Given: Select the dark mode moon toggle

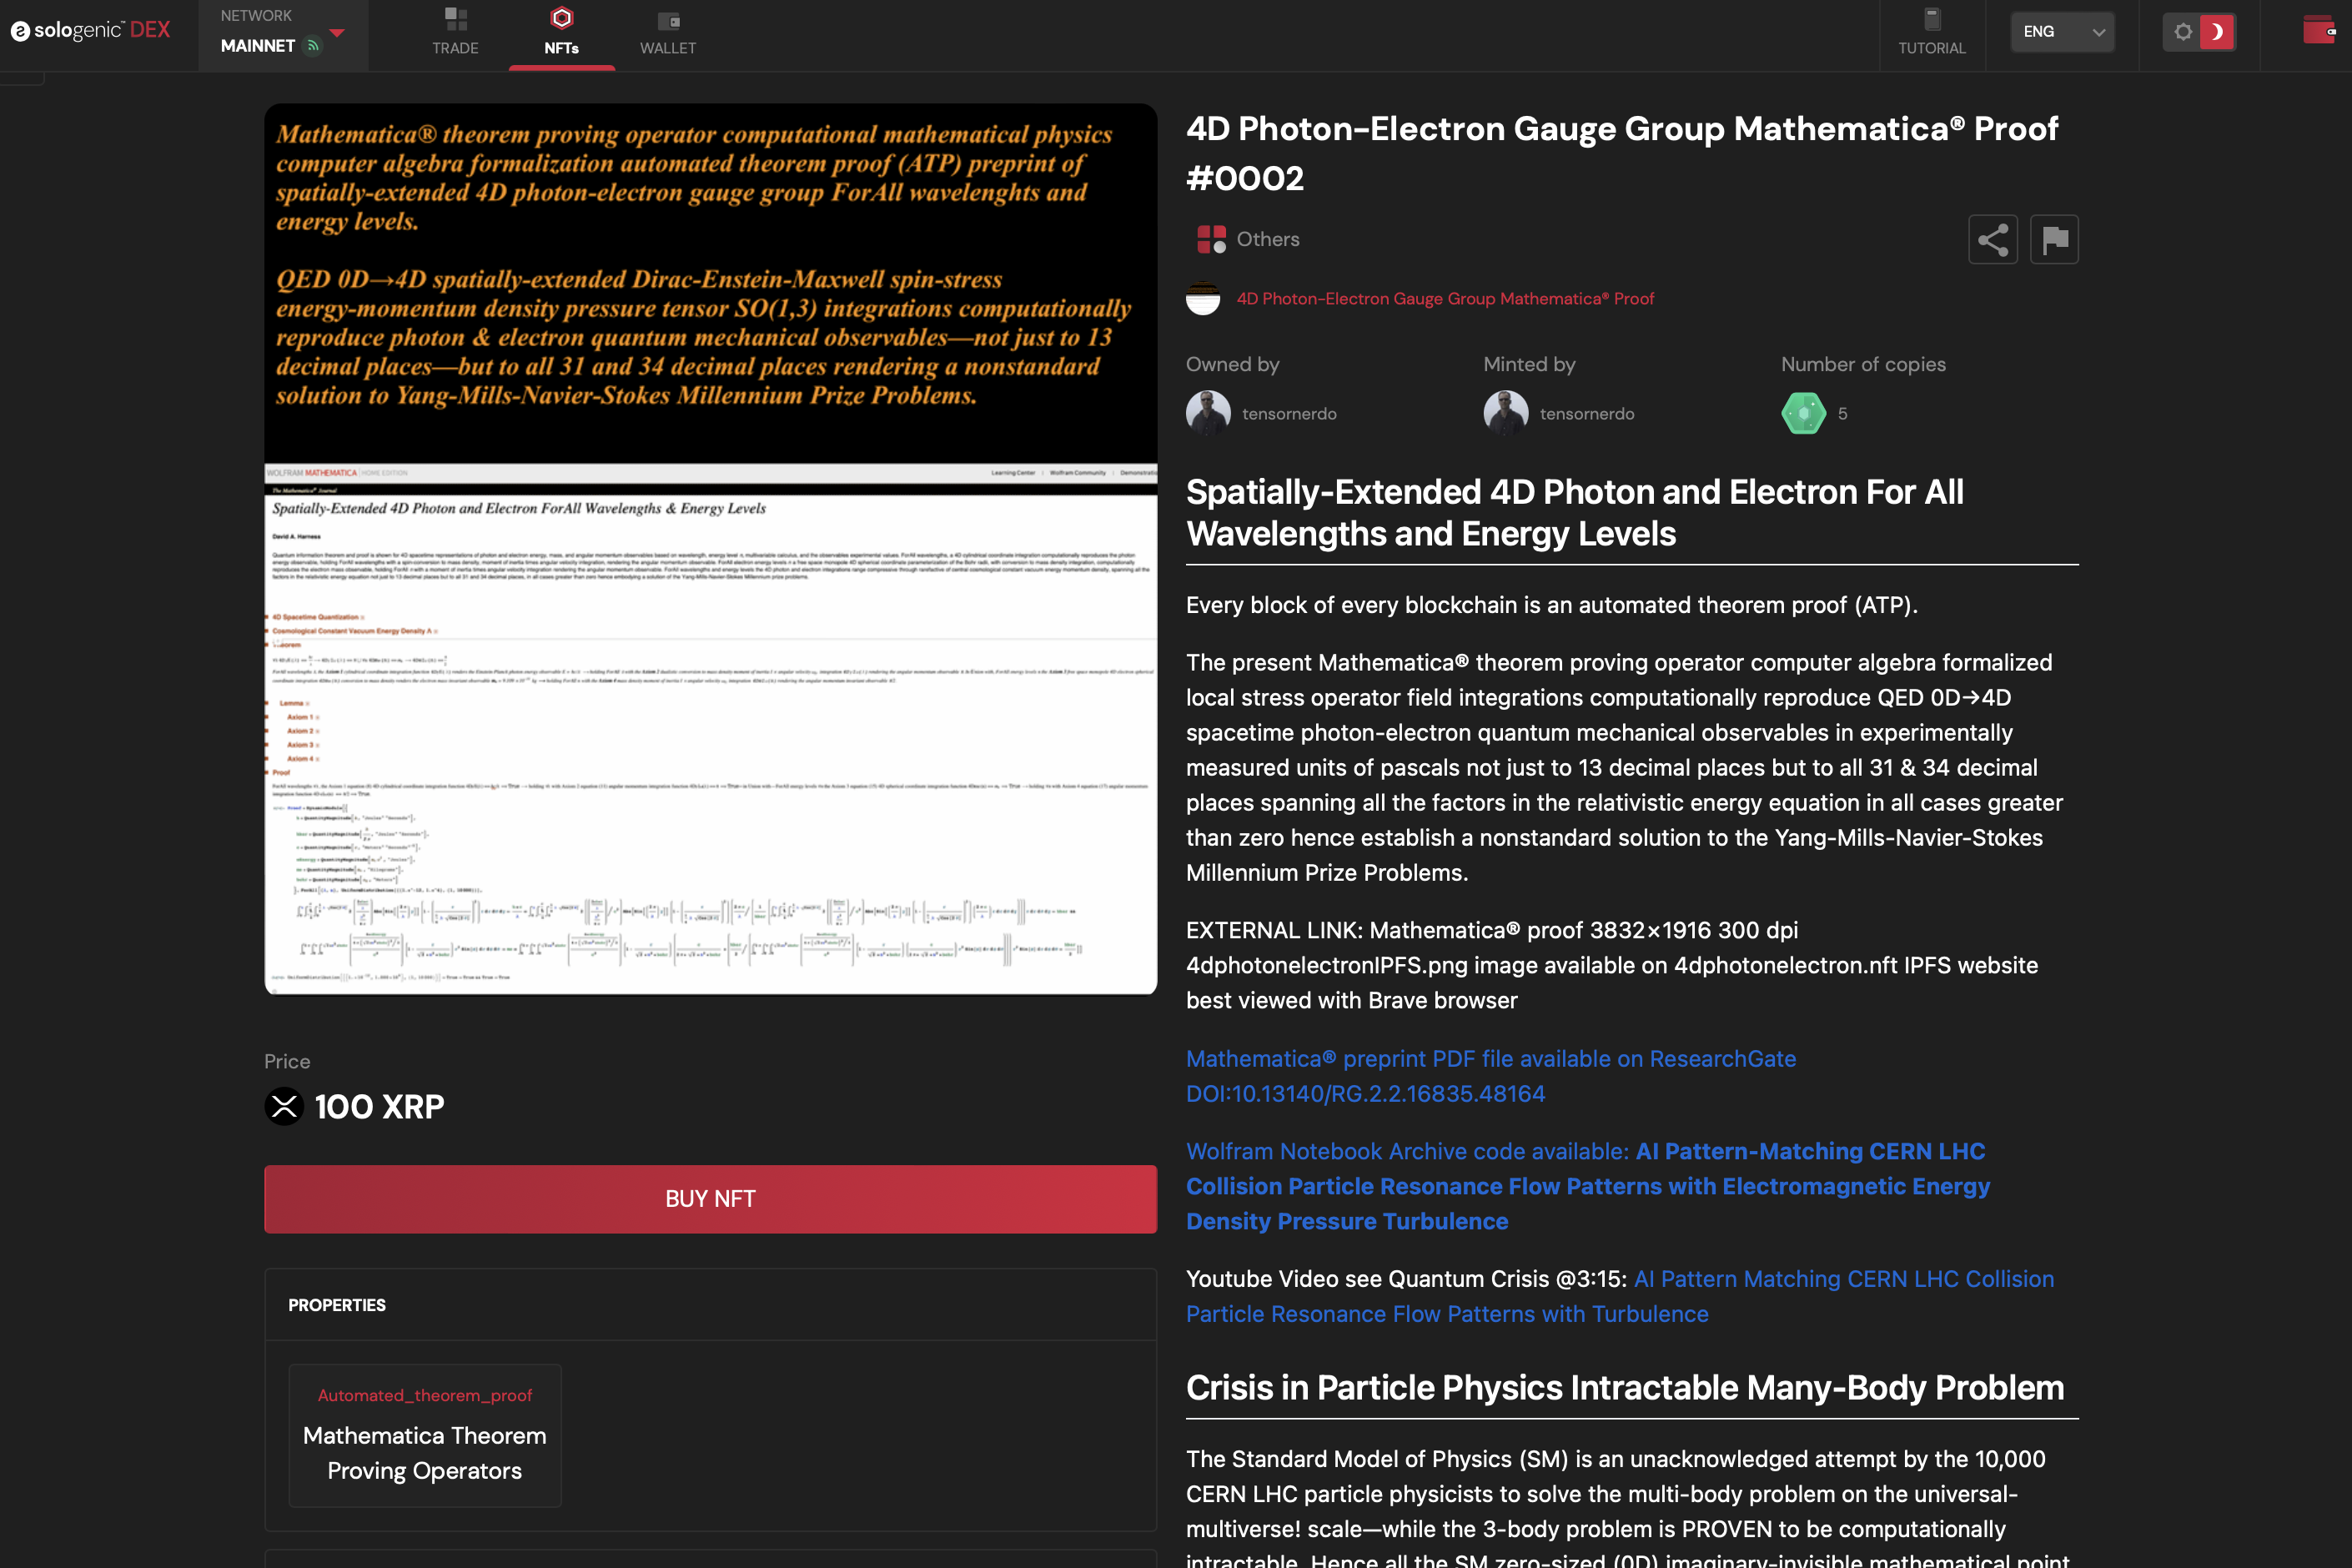Looking at the screenshot, I should [2216, 32].
